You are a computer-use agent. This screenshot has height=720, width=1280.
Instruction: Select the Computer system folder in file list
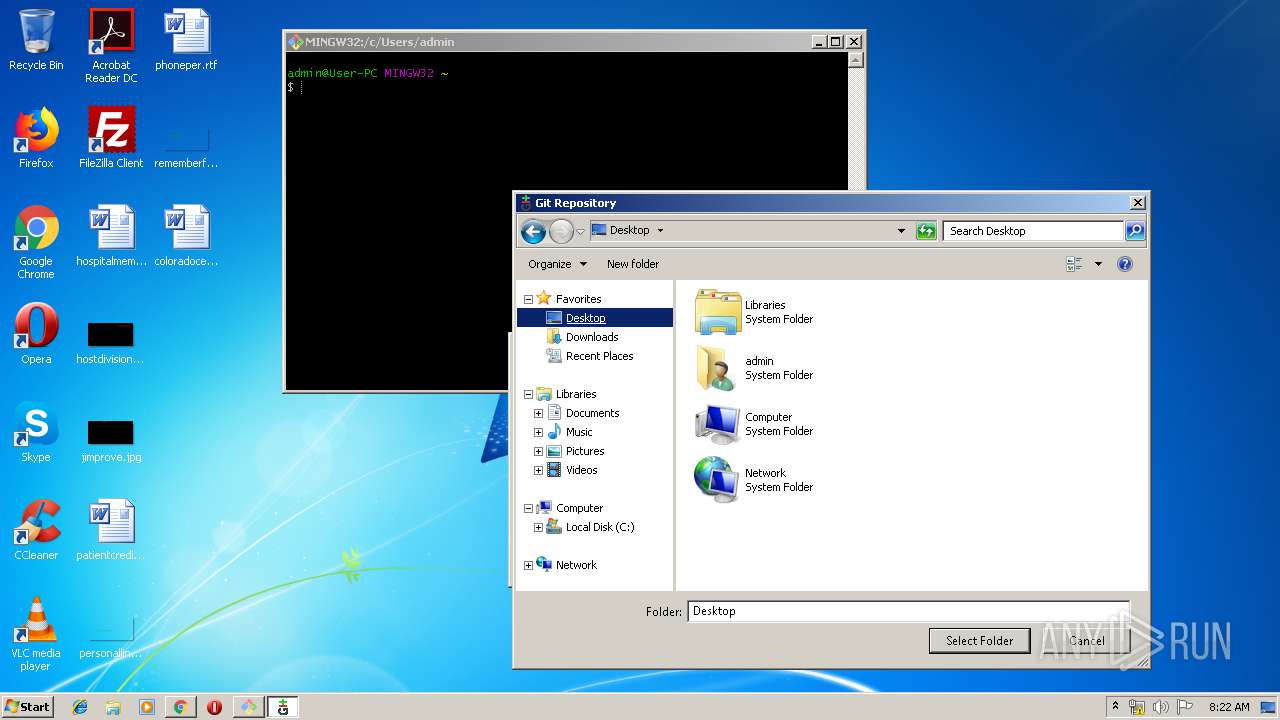click(755, 424)
